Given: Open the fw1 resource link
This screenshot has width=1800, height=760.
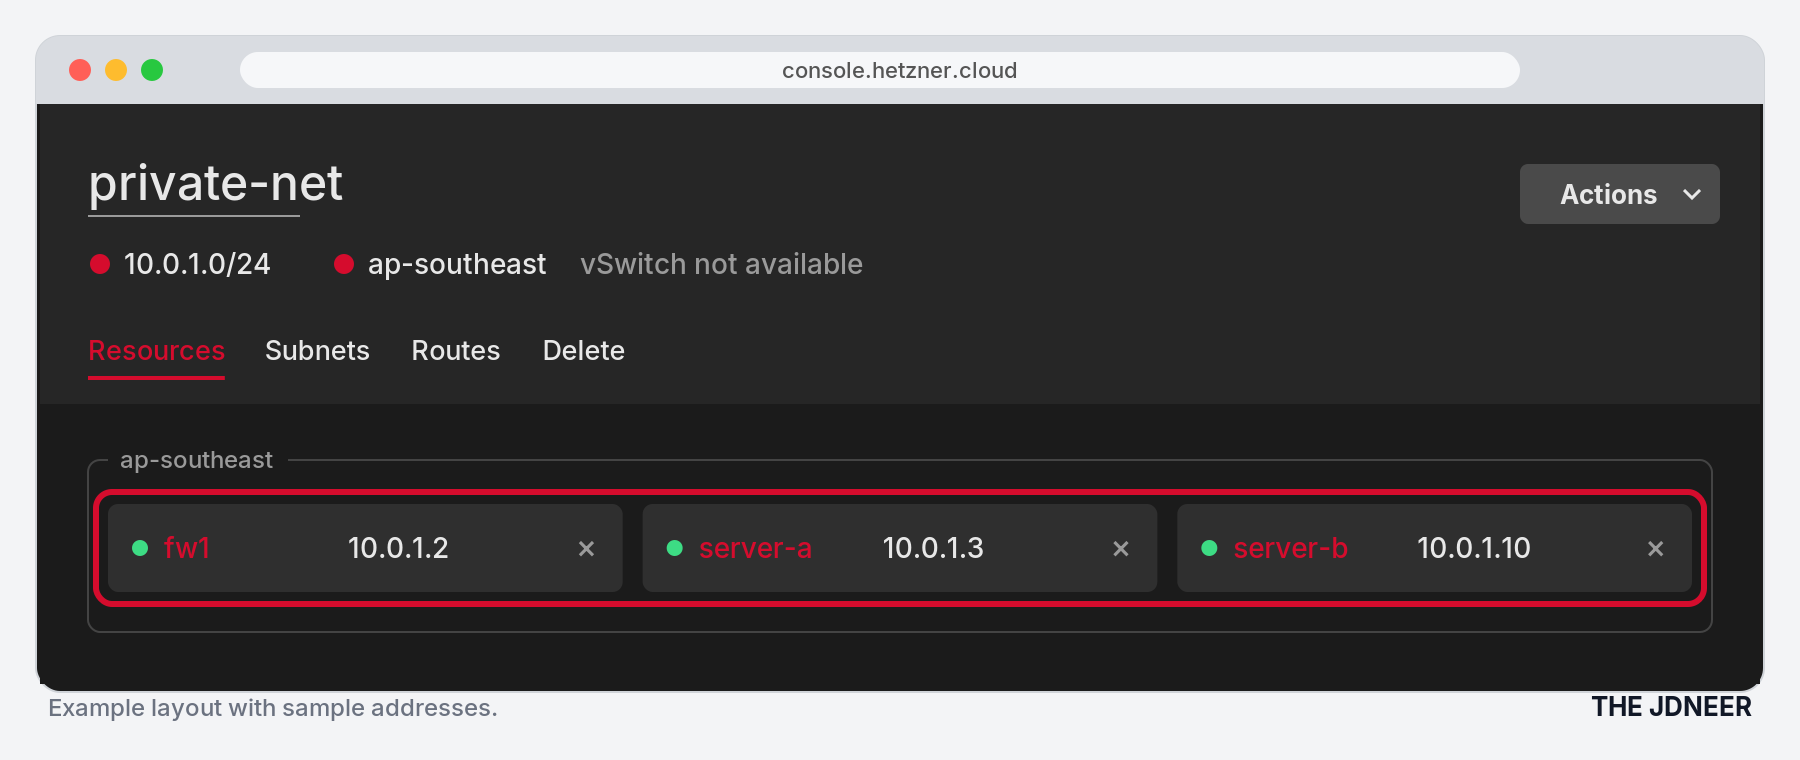Looking at the screenshot, I should (187, 548).
